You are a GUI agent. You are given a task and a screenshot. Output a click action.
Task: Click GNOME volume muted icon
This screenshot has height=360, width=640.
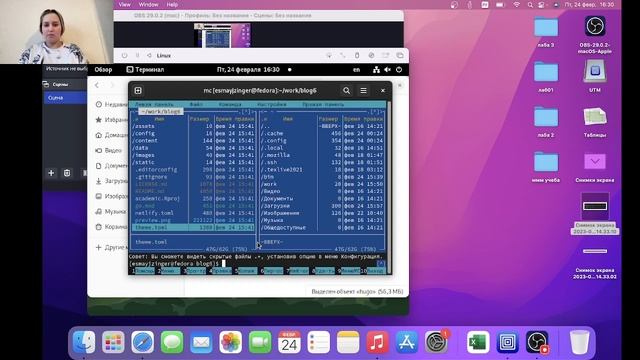tap(387, 70)
